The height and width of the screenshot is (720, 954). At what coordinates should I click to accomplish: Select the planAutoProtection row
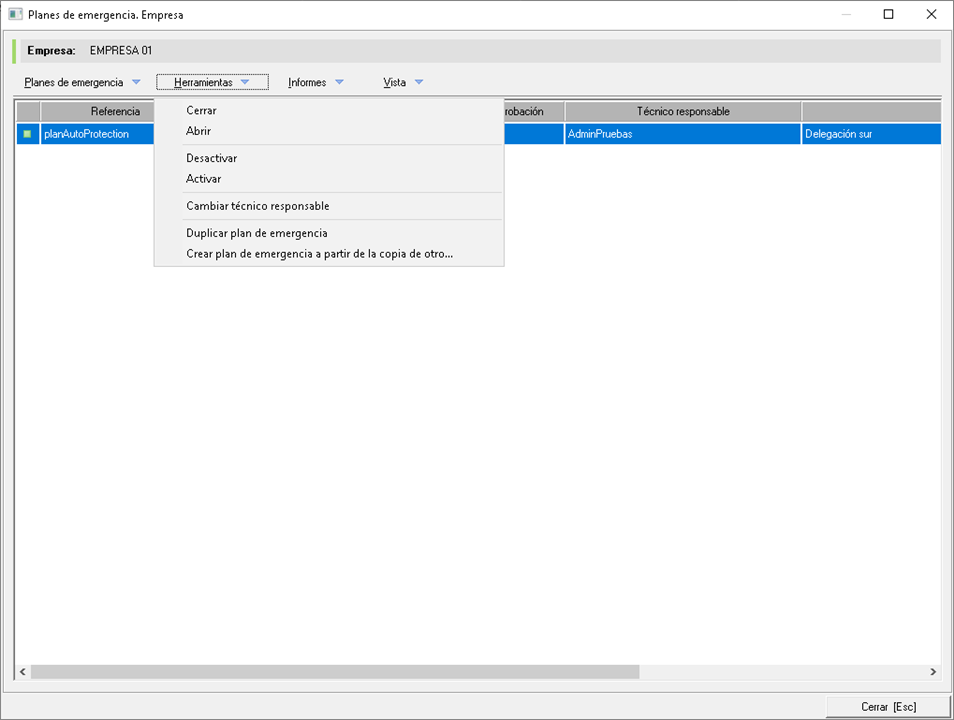[x=87, y=134]
